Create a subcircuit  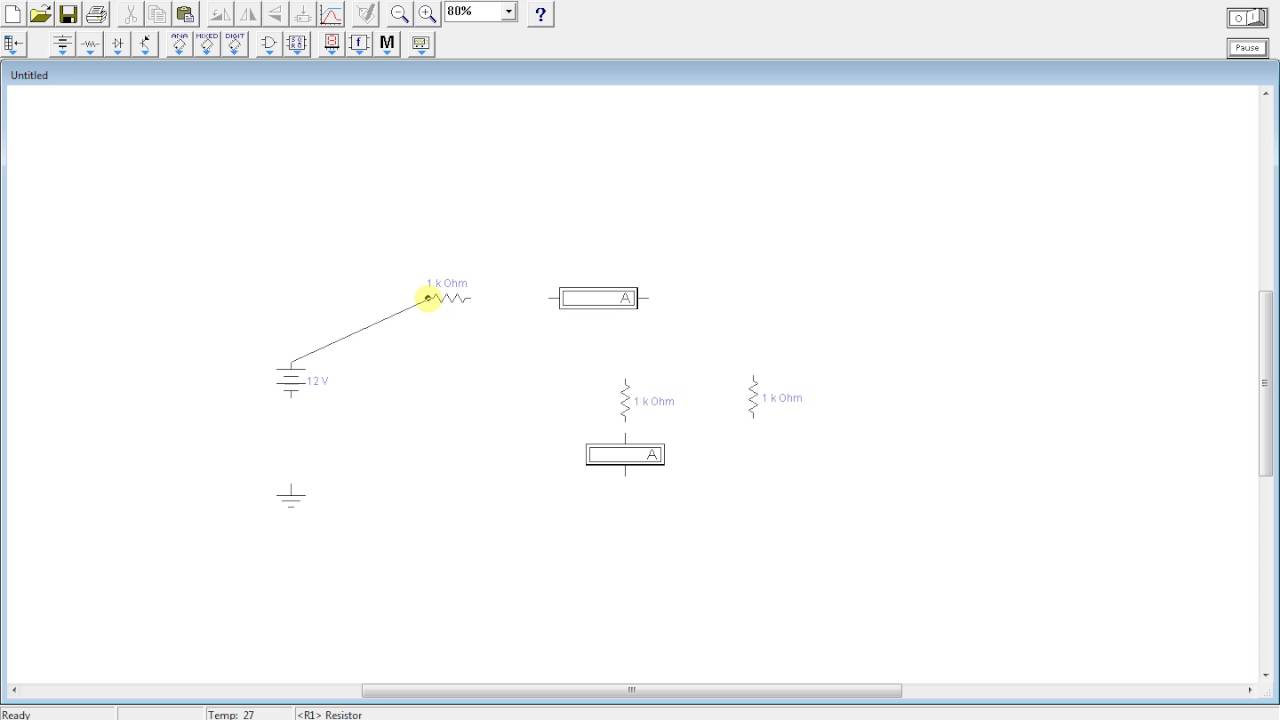click(303, 14)
